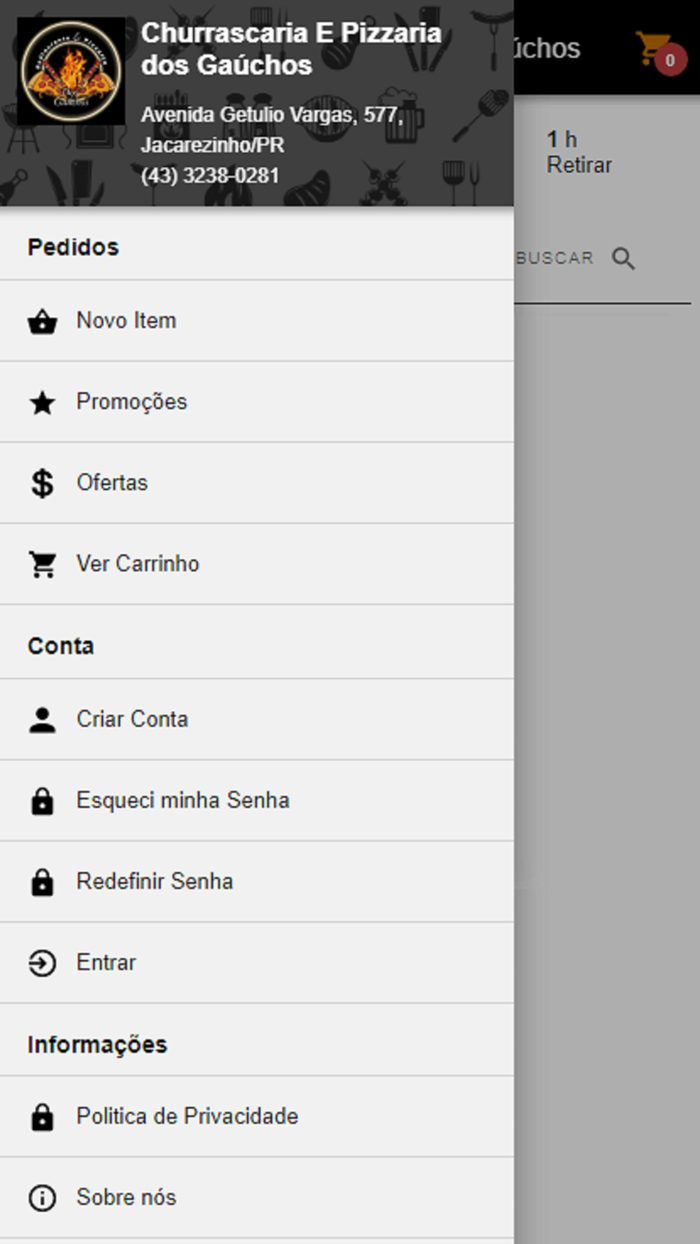Image resolution: width=700 pixels, height=1244 pixels.
Task: Open the Politica de Privacidade link
Action: 187,1116
